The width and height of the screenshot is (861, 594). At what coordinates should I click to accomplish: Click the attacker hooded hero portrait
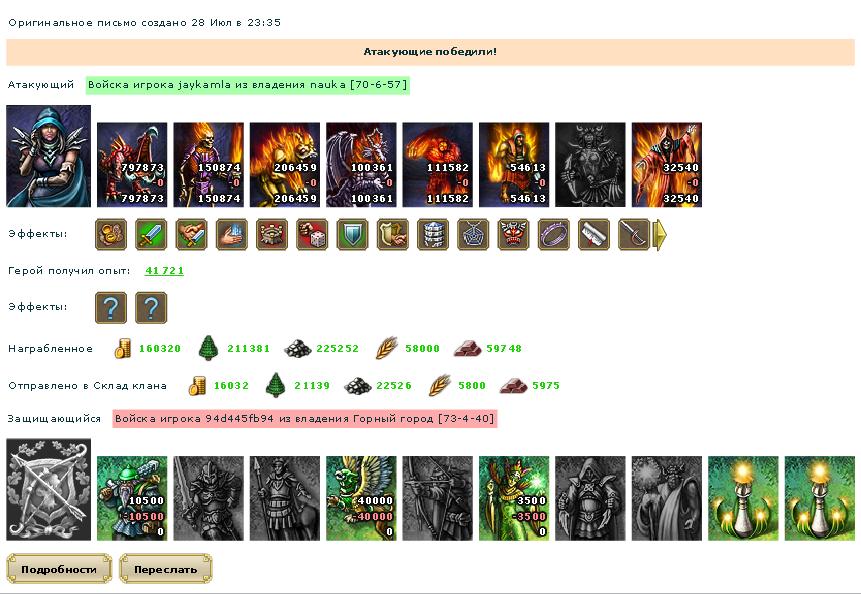coord(48,156)
